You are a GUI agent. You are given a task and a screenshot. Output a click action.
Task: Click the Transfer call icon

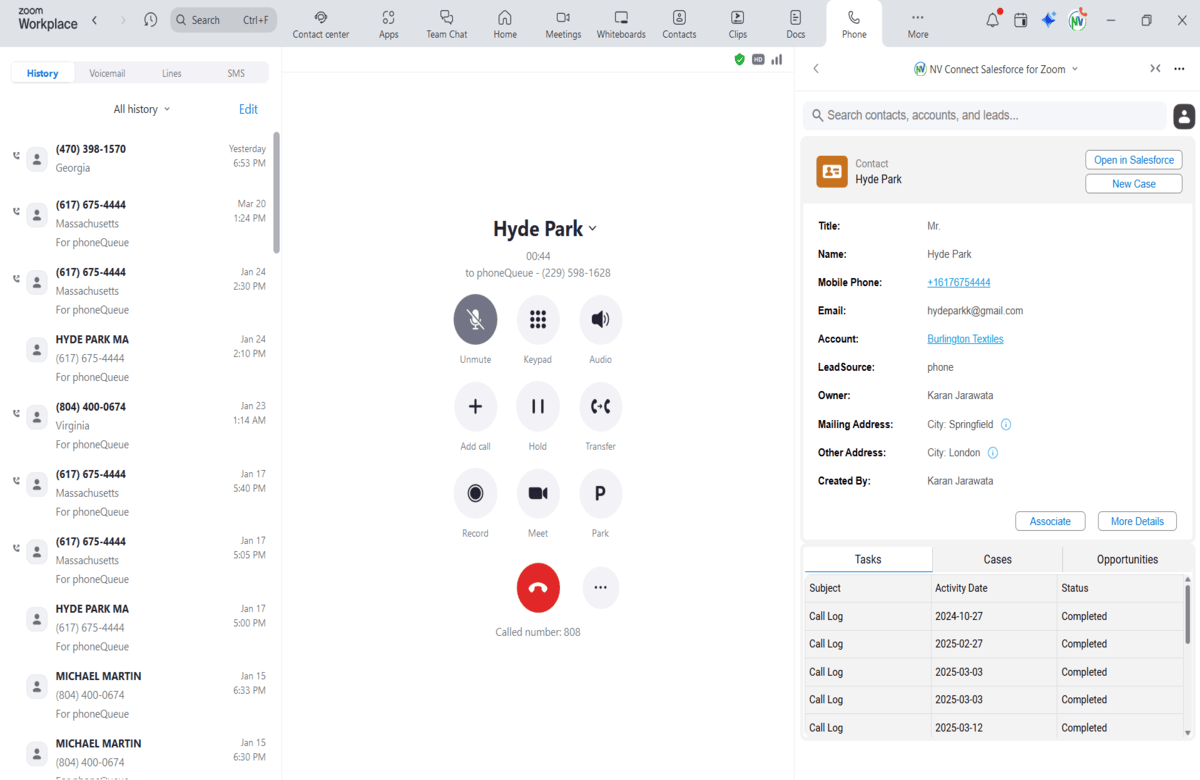tap(600, 407)
